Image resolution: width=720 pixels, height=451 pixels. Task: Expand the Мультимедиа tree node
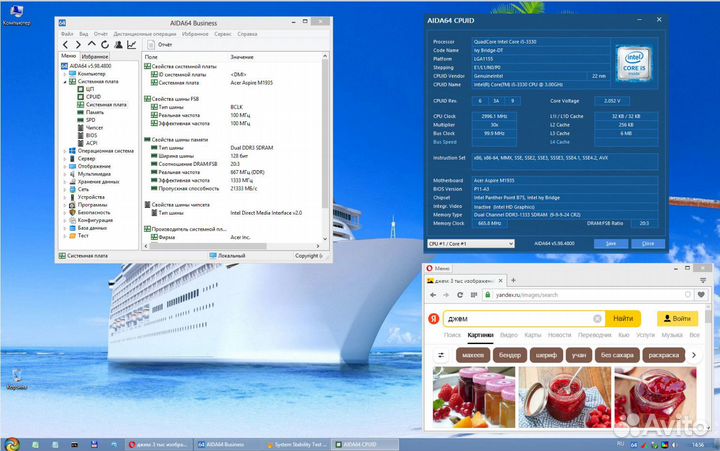(x=65, y=173)
